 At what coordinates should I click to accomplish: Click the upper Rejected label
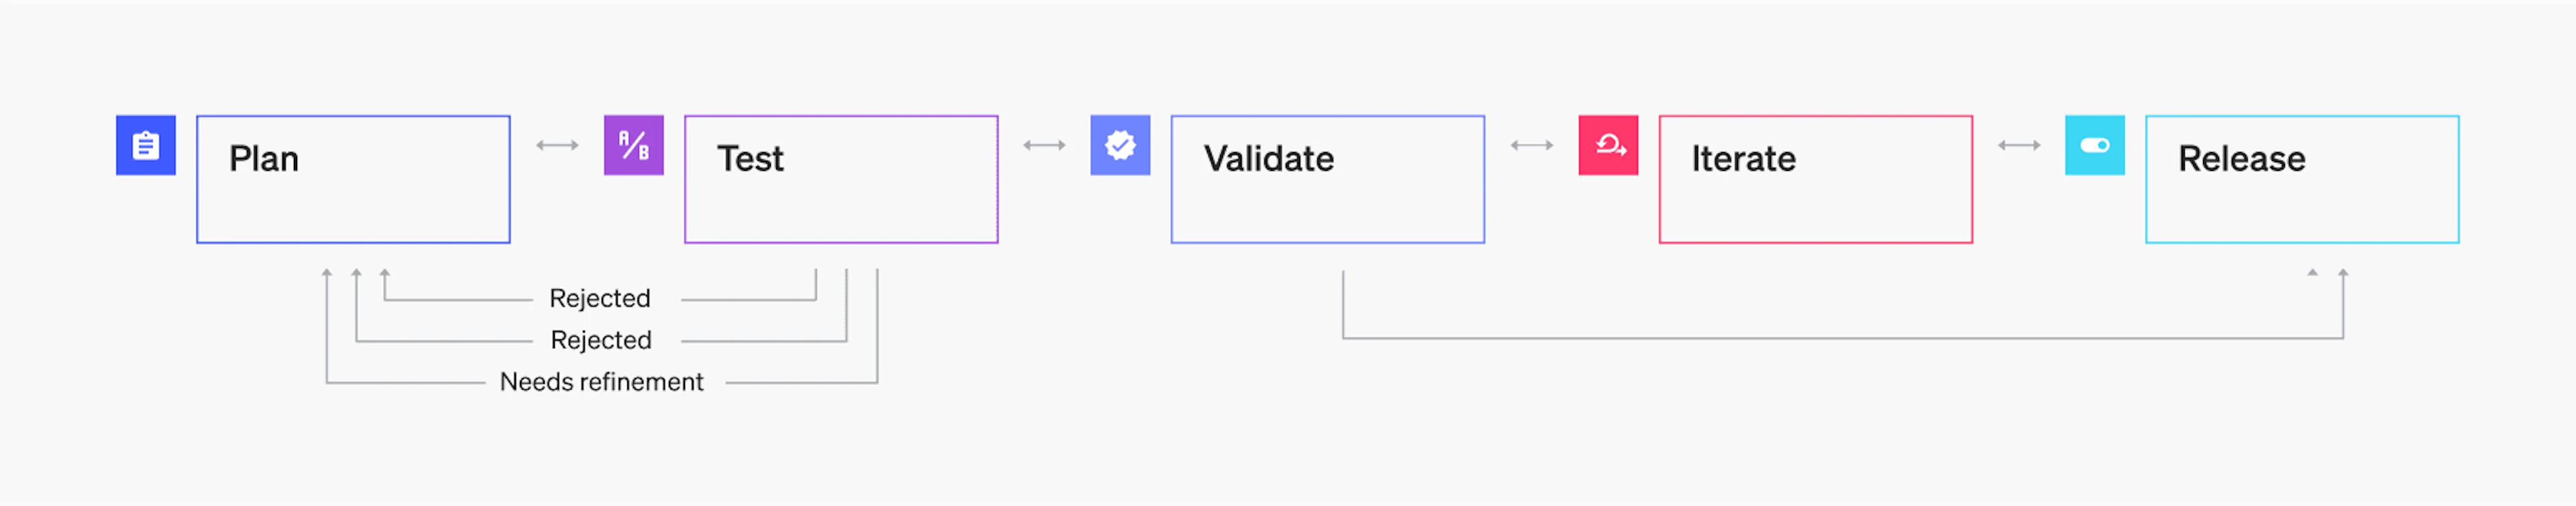(600, 298)
